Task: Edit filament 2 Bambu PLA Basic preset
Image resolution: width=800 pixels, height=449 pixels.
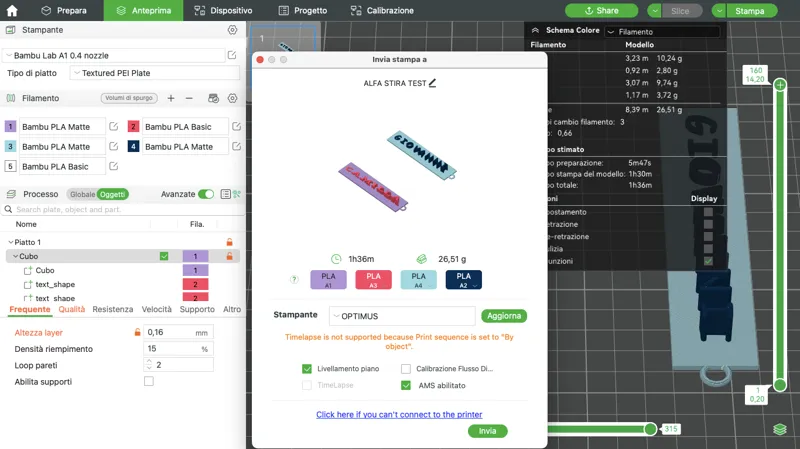Action: coord(236,126)
